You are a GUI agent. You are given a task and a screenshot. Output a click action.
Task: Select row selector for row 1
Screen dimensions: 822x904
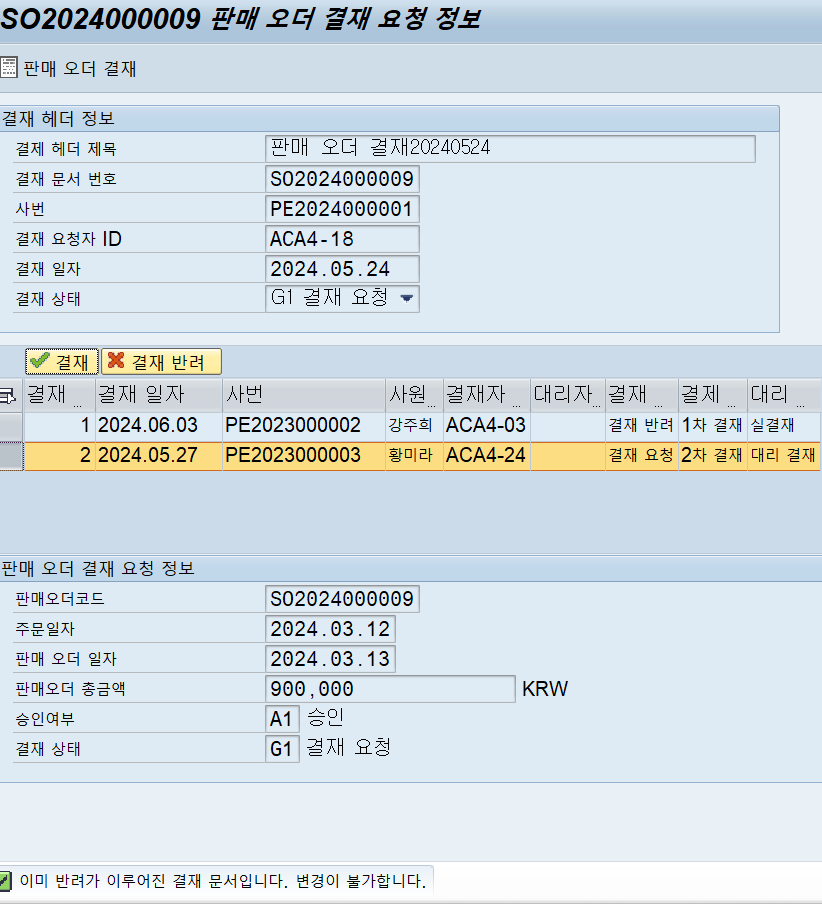[x=11, y=427]
